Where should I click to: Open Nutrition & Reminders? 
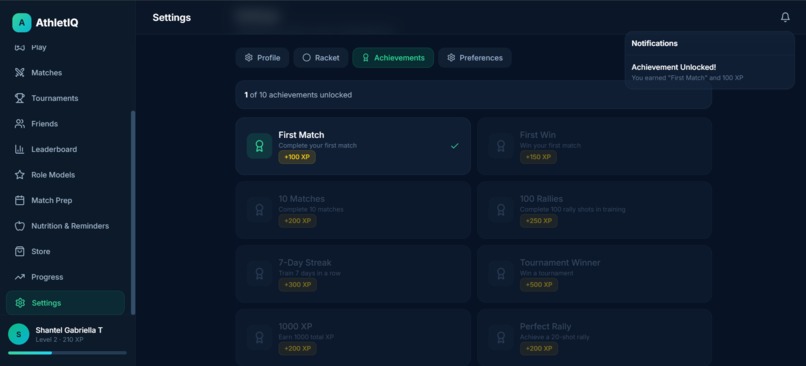coord(65,226)
